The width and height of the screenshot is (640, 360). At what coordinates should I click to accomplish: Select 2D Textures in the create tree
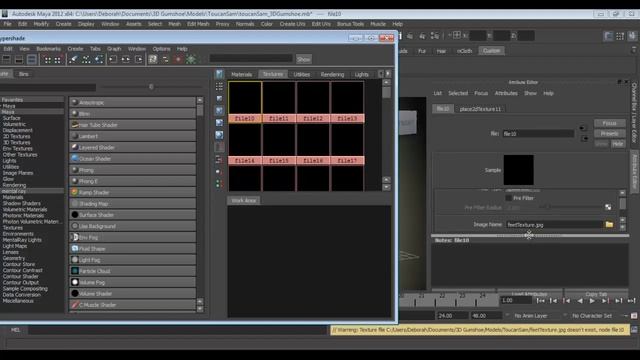point(16,136)
